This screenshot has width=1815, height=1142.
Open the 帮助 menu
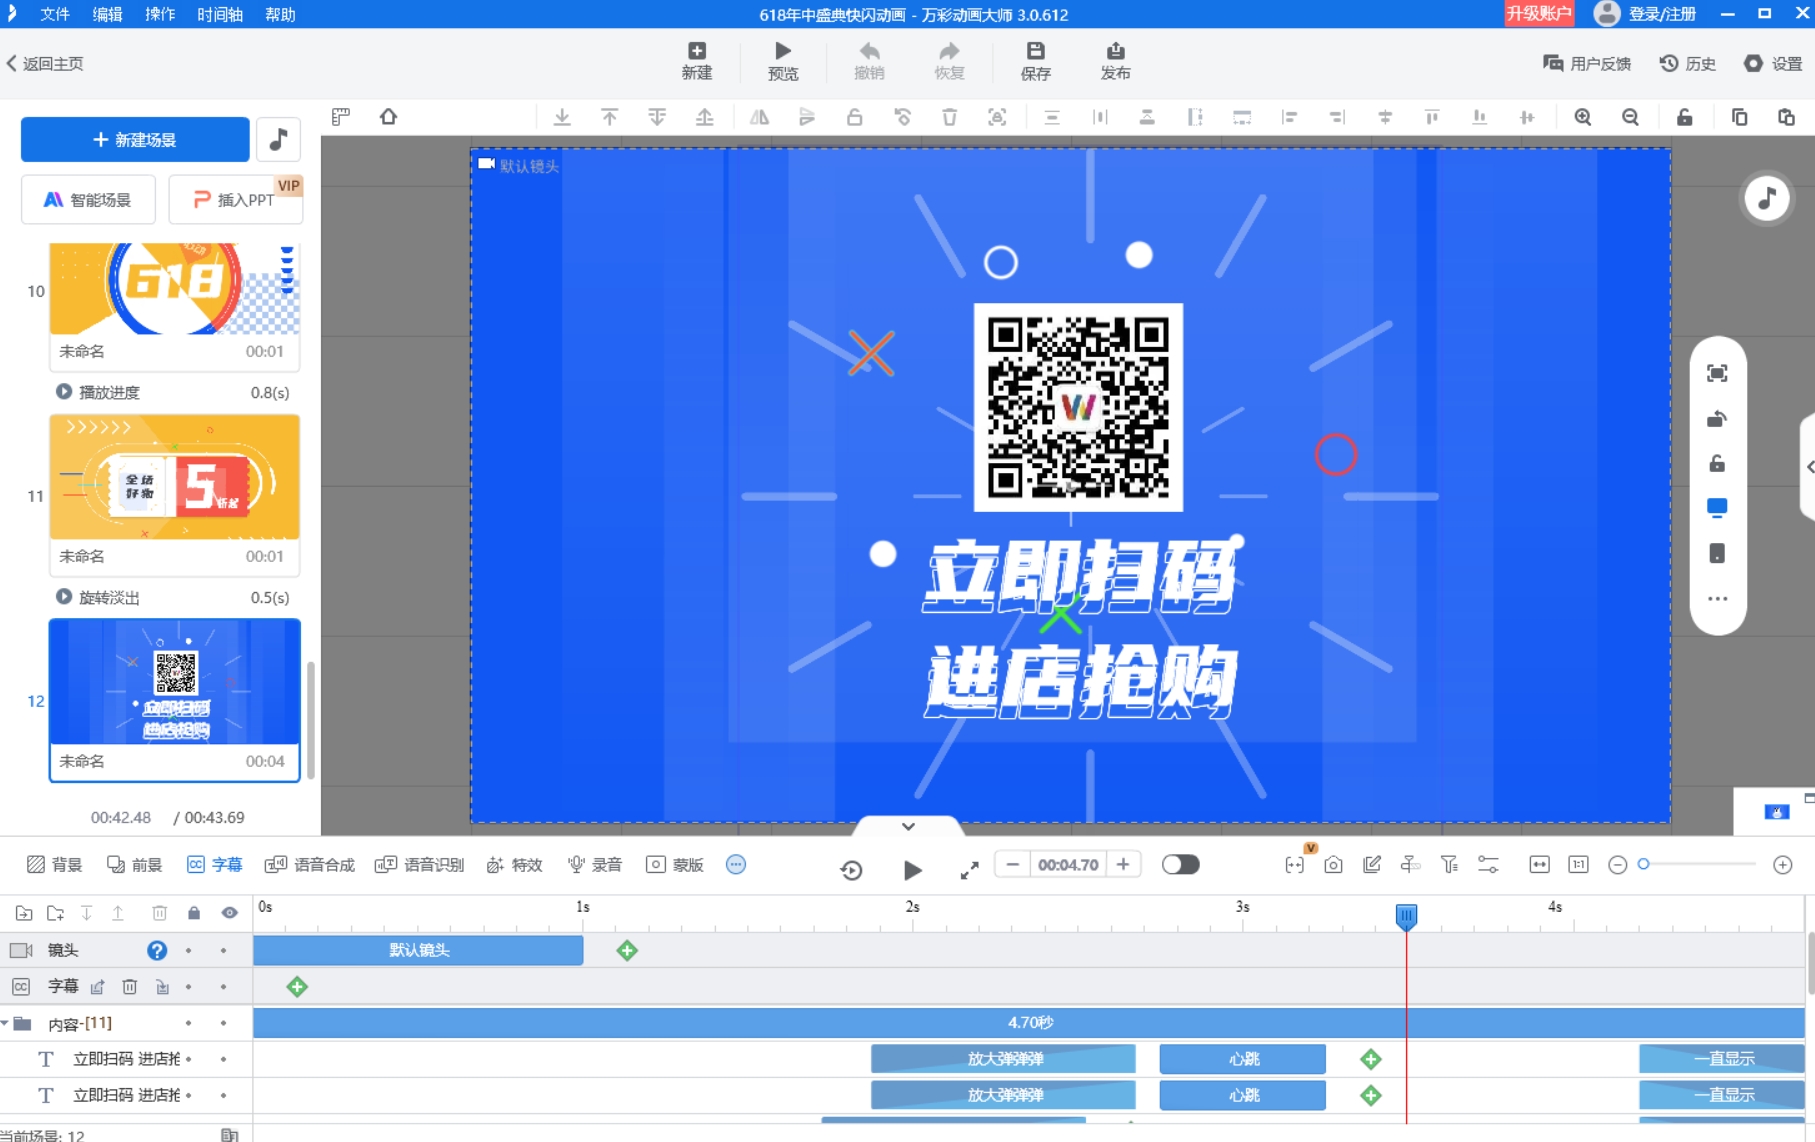(x=280, y=14)
